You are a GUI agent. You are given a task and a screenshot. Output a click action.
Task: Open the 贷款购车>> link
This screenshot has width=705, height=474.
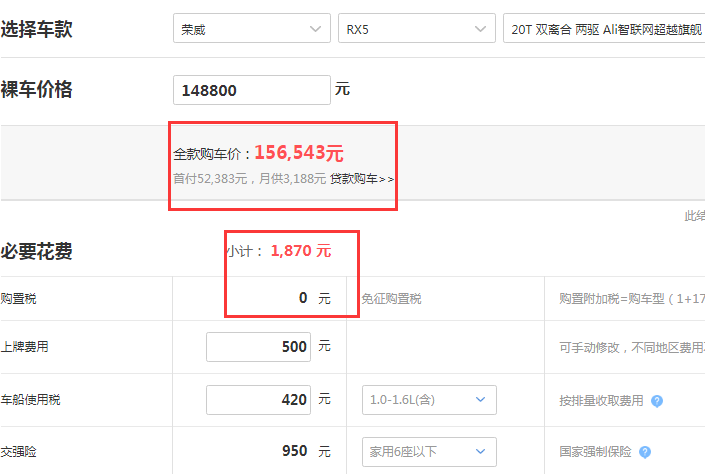tap(362, 179)
